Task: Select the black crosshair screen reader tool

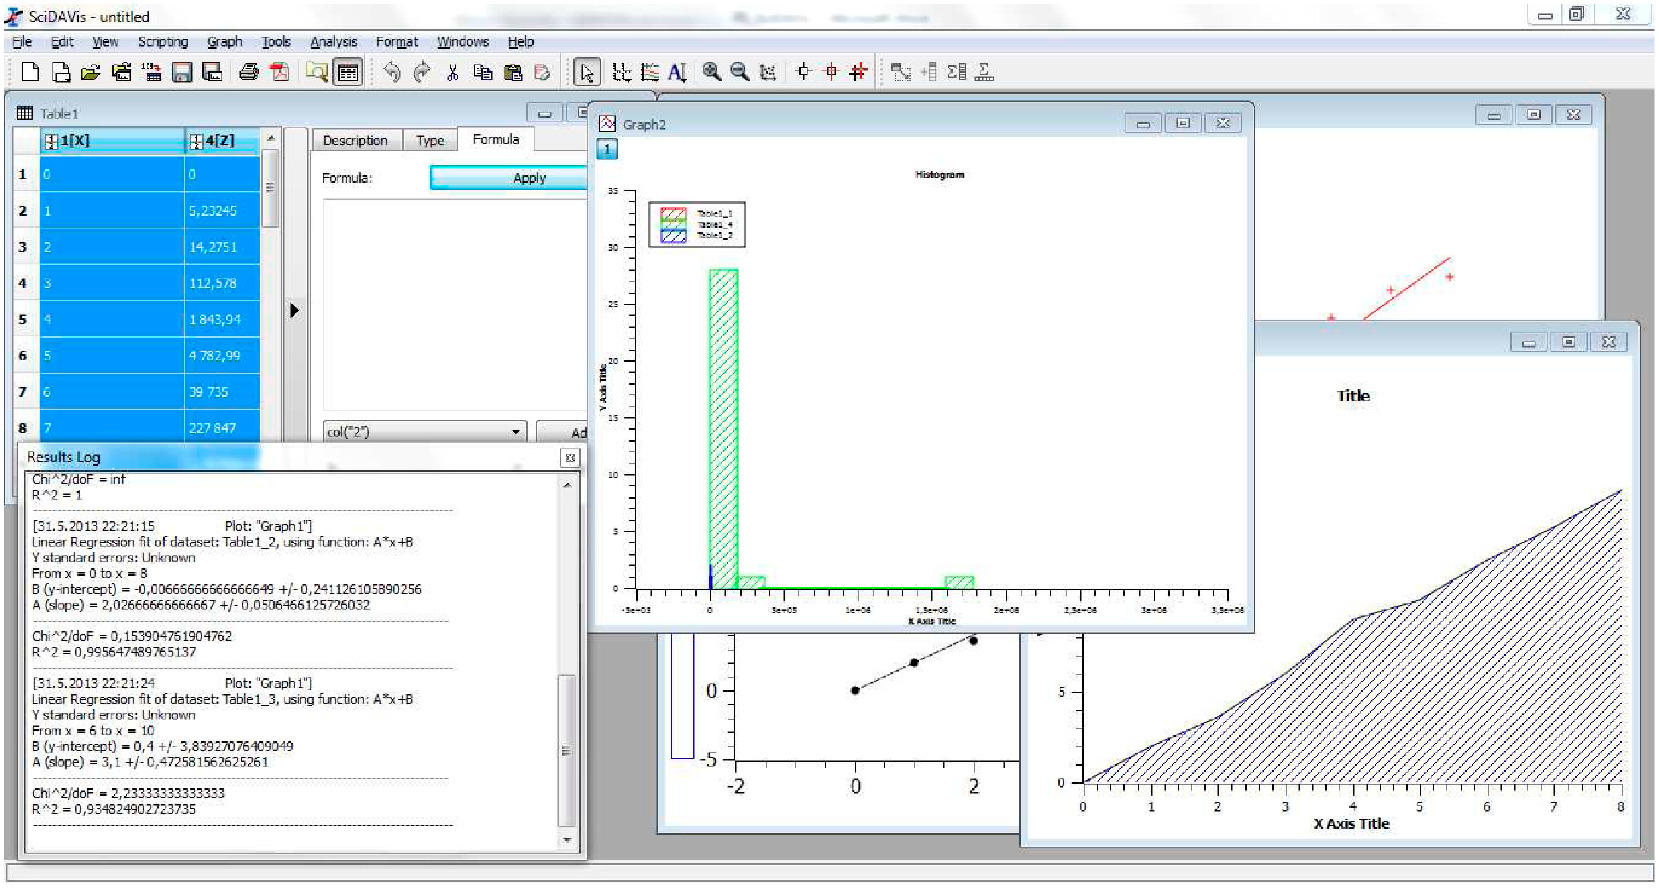Action: coord(803,72)
